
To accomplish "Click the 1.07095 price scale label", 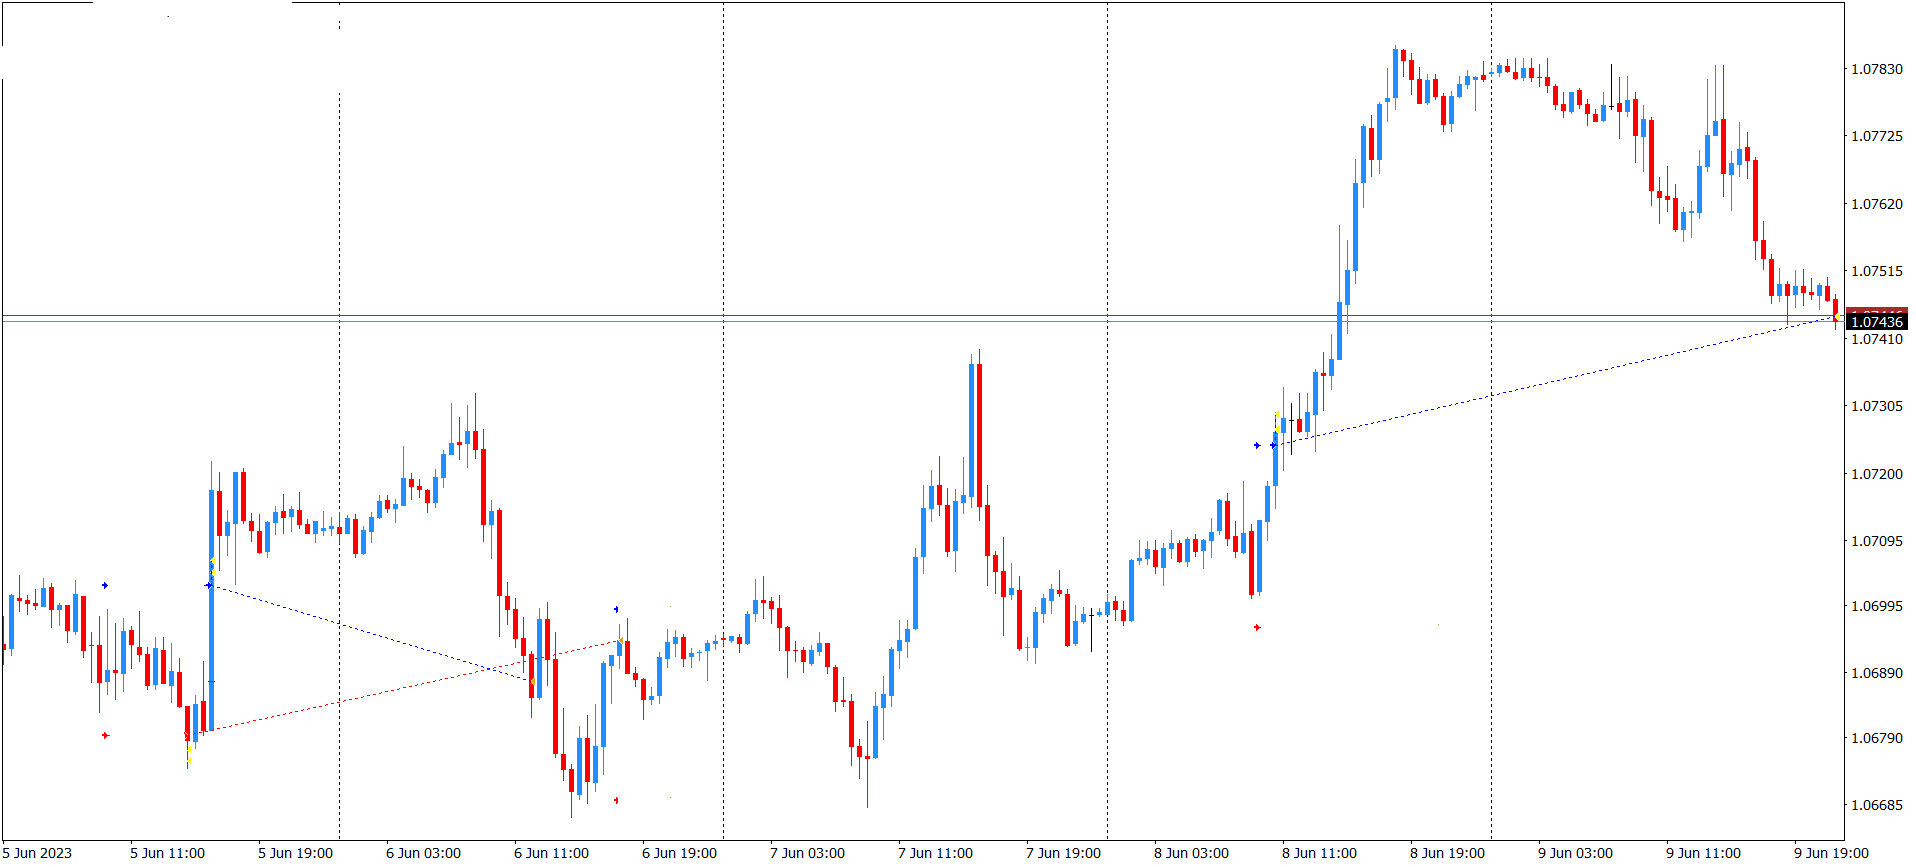I will point(1877,541).
